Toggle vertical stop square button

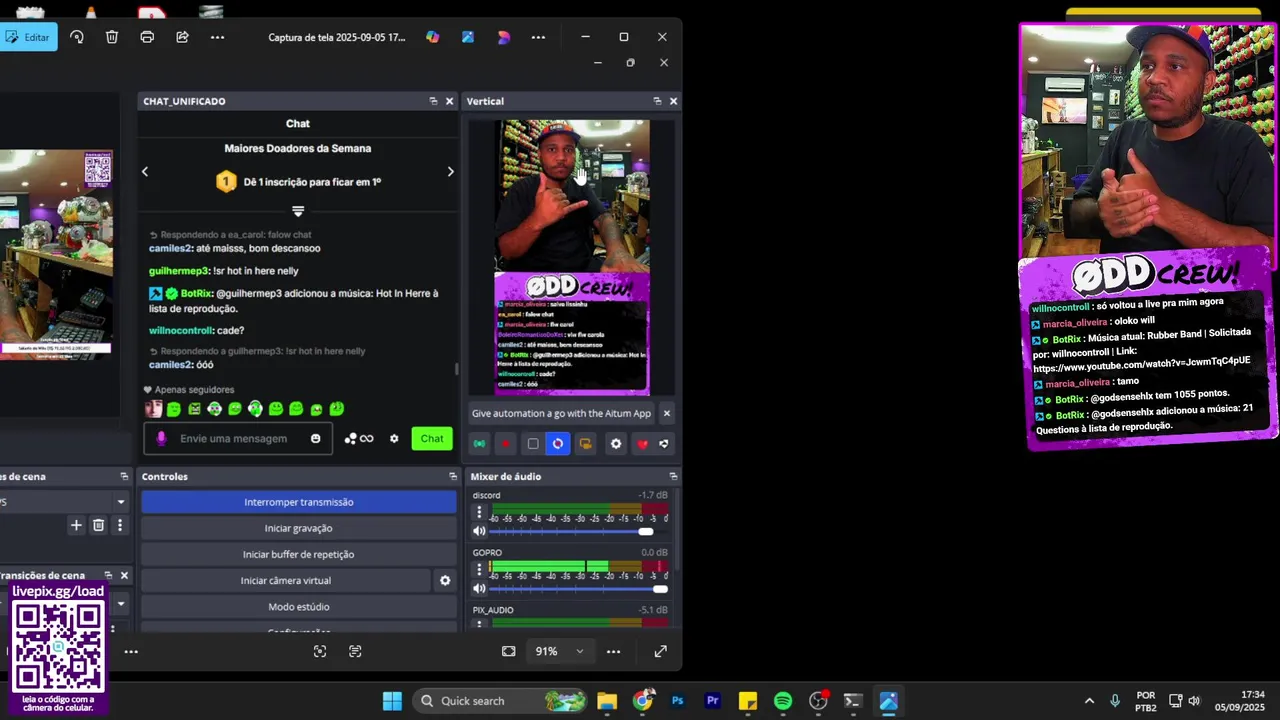533,444
